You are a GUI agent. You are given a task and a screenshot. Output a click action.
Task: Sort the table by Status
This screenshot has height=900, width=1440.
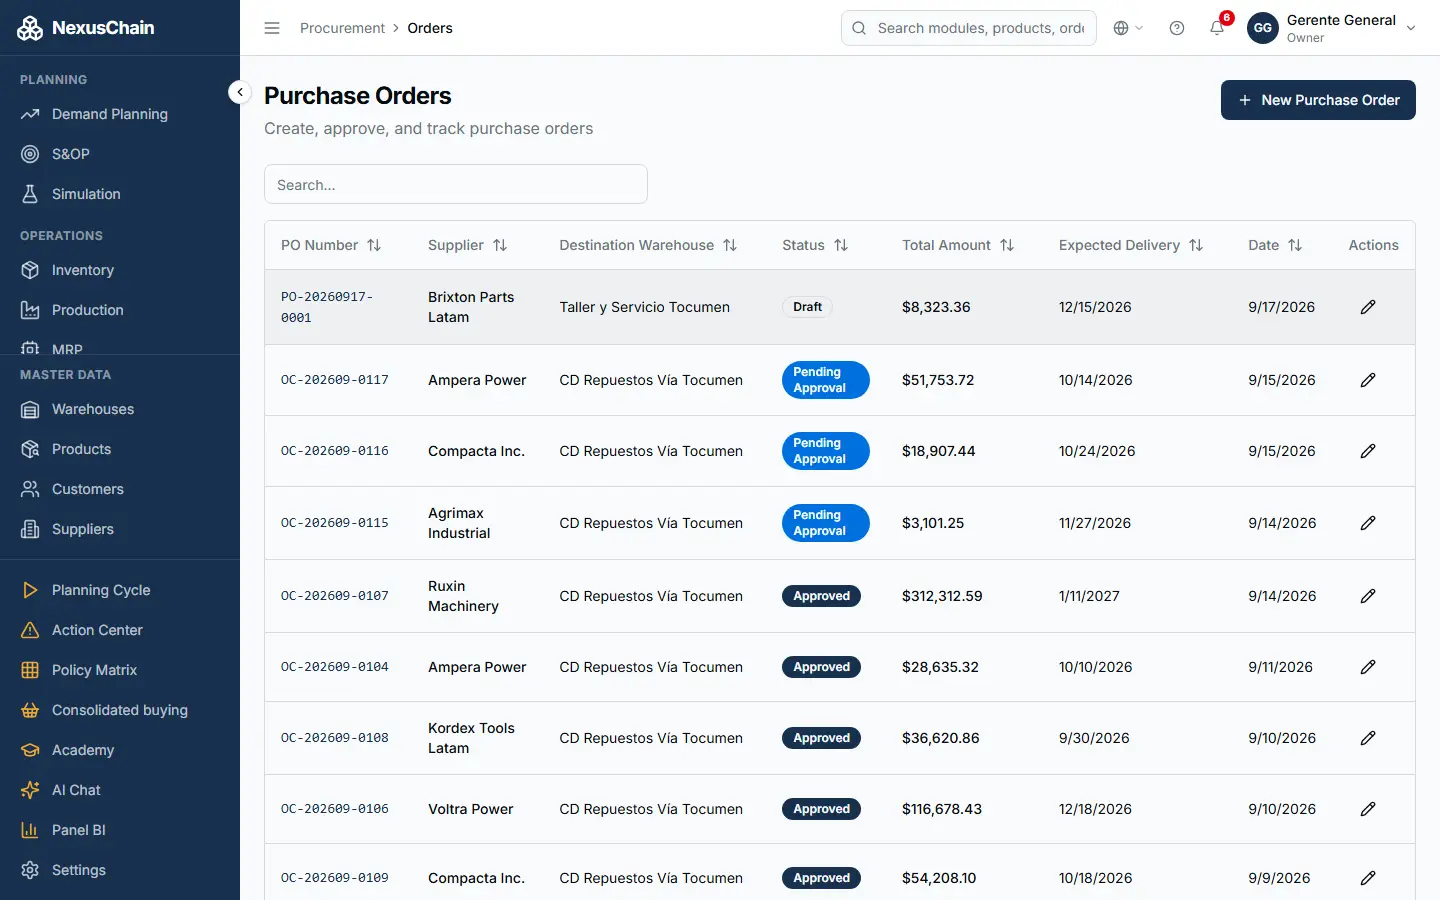click(x=815, y=245)
